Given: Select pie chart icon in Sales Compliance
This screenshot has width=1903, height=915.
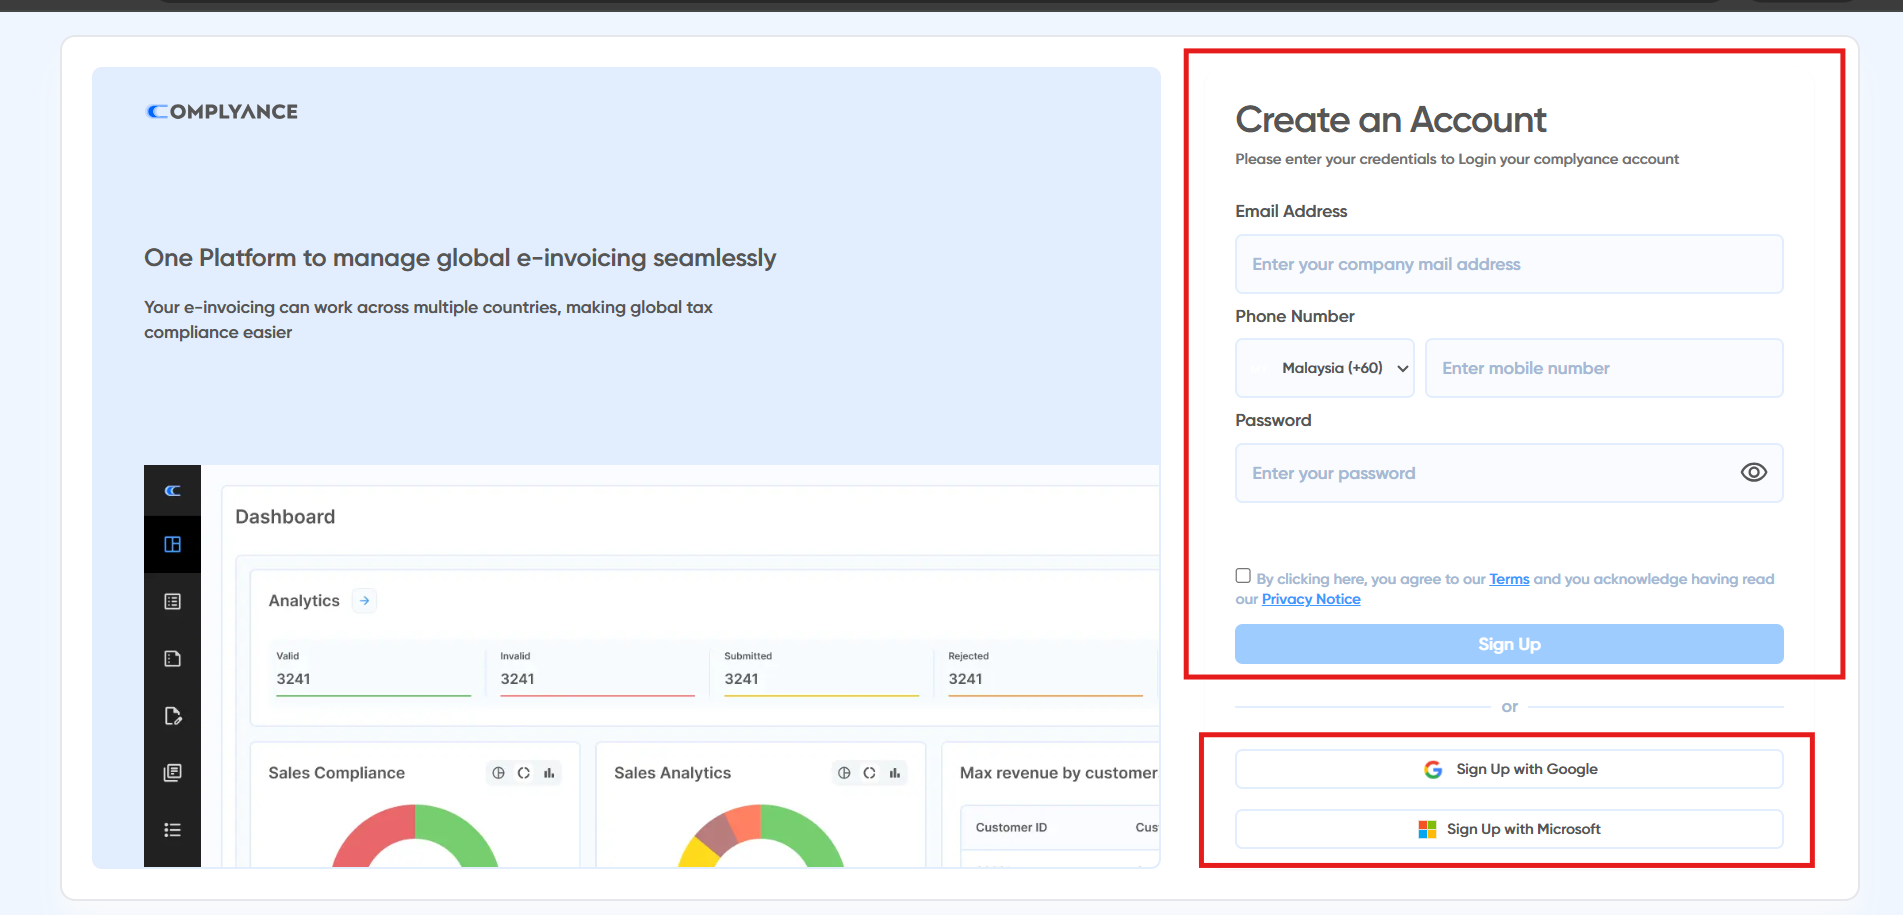Looking at the screenshot, I should [498, 773].
